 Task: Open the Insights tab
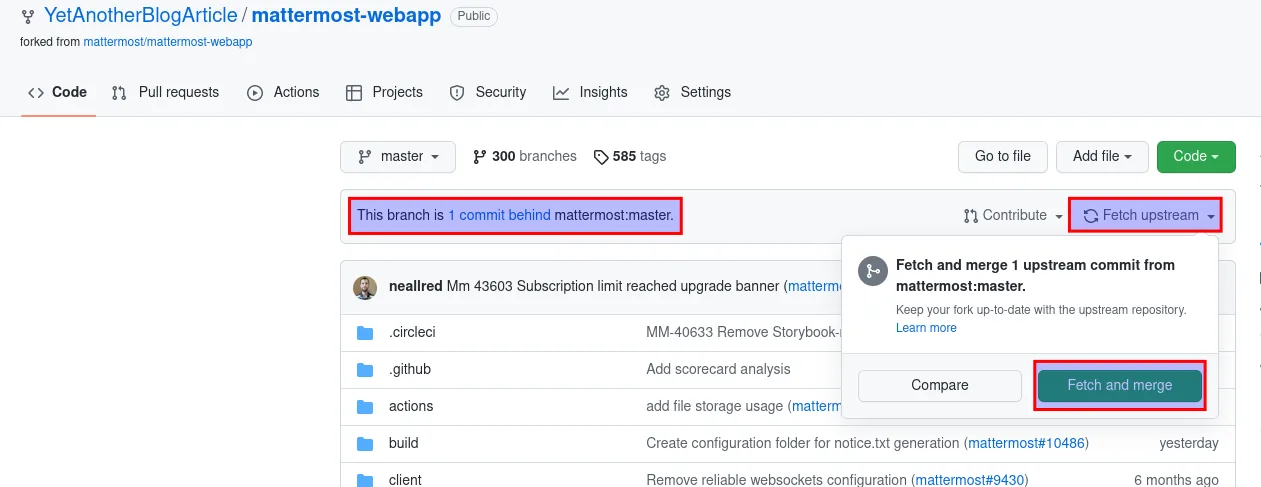(590, 92)
